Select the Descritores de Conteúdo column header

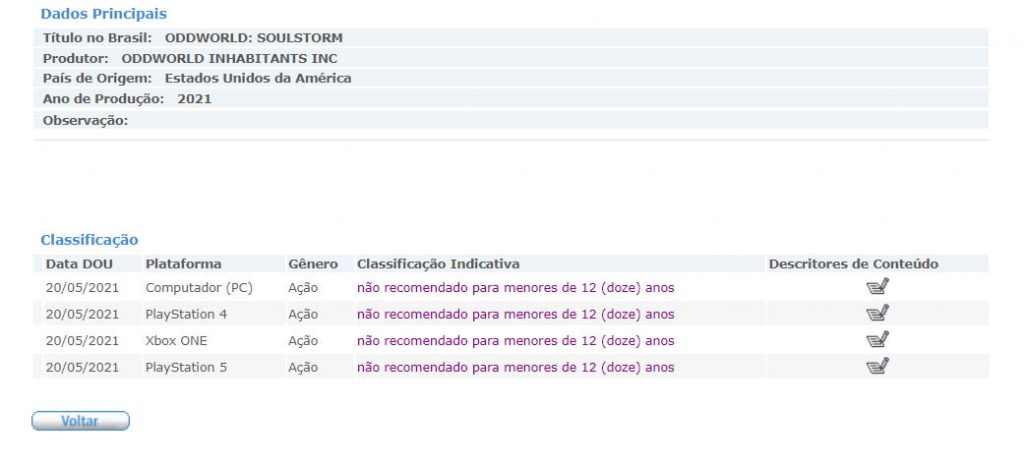coord(854,264)
